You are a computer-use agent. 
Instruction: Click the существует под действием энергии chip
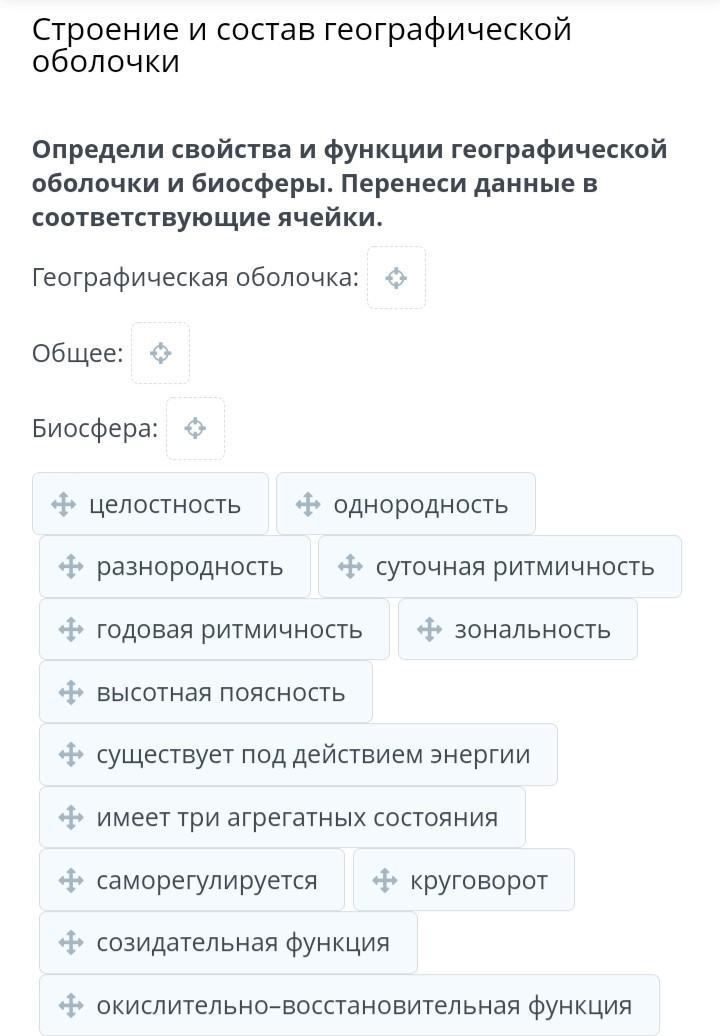pos(312,755)
